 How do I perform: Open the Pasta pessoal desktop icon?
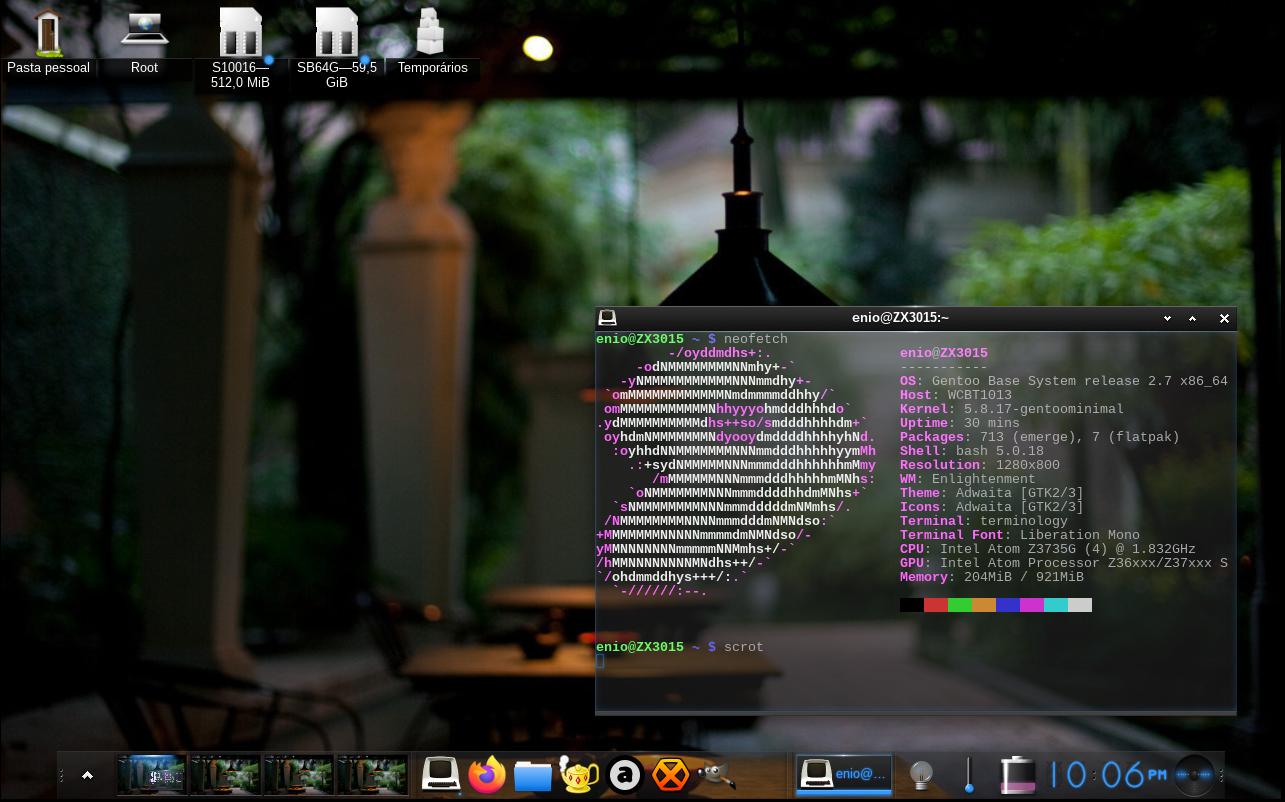[48, 40]
